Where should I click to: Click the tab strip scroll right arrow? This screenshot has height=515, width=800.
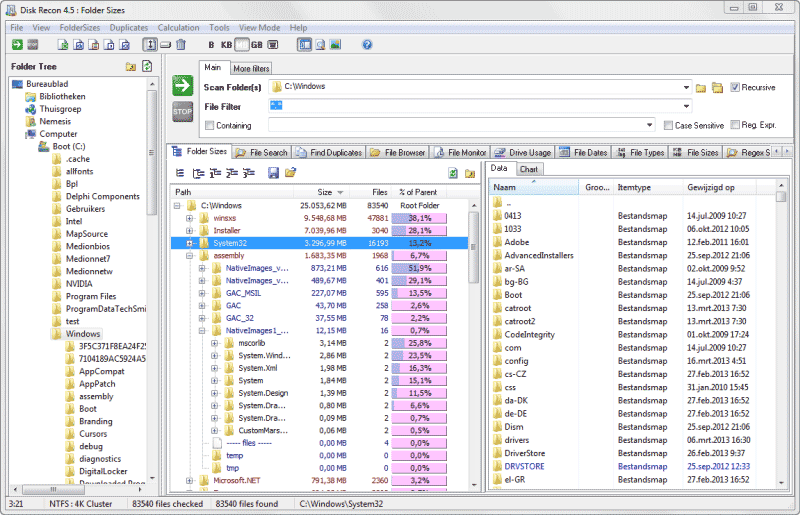point(786,152)
